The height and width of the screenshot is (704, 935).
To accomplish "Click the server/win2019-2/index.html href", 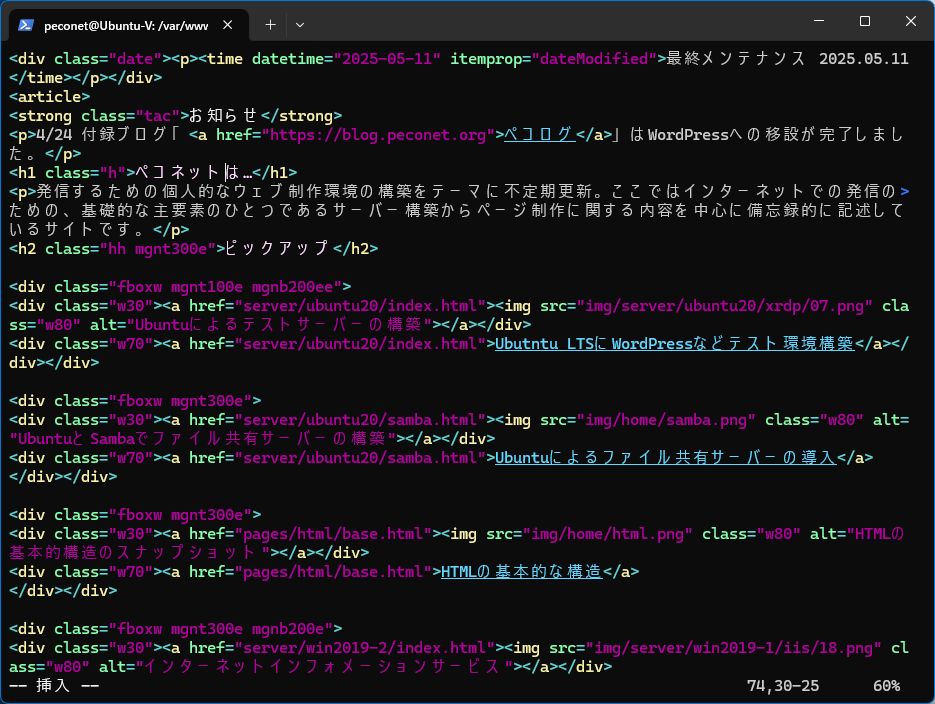I will point(364,647).
